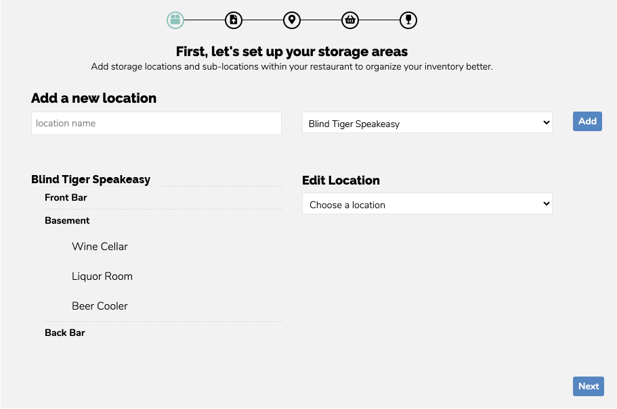Click the storage box step icon
This screenshot has height=409, width=617.
point(175,20)
